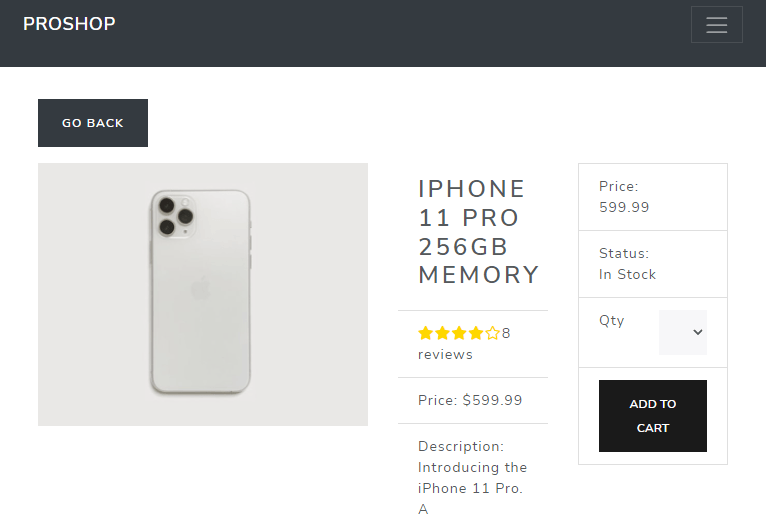Select the iPhone 11 Pro 256GB title
766x520 pixels.
coord(478,232)
